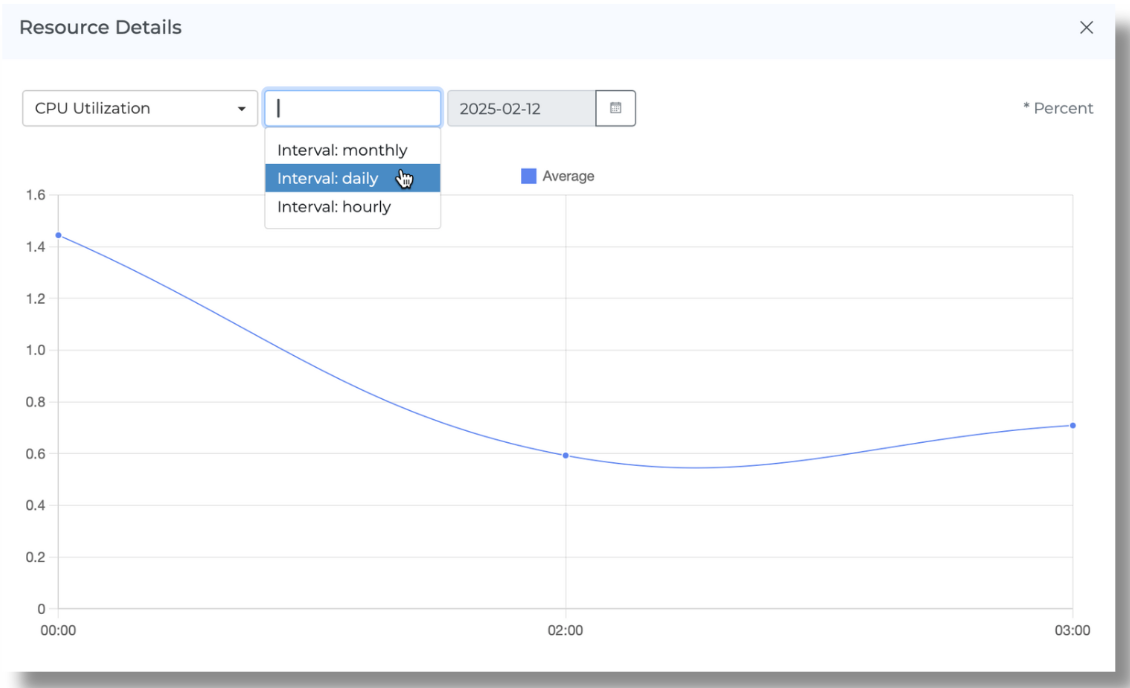Click the 2025-02-12 date field
1130x688 pixels.
pyautogui.click(x=521, y=108)
